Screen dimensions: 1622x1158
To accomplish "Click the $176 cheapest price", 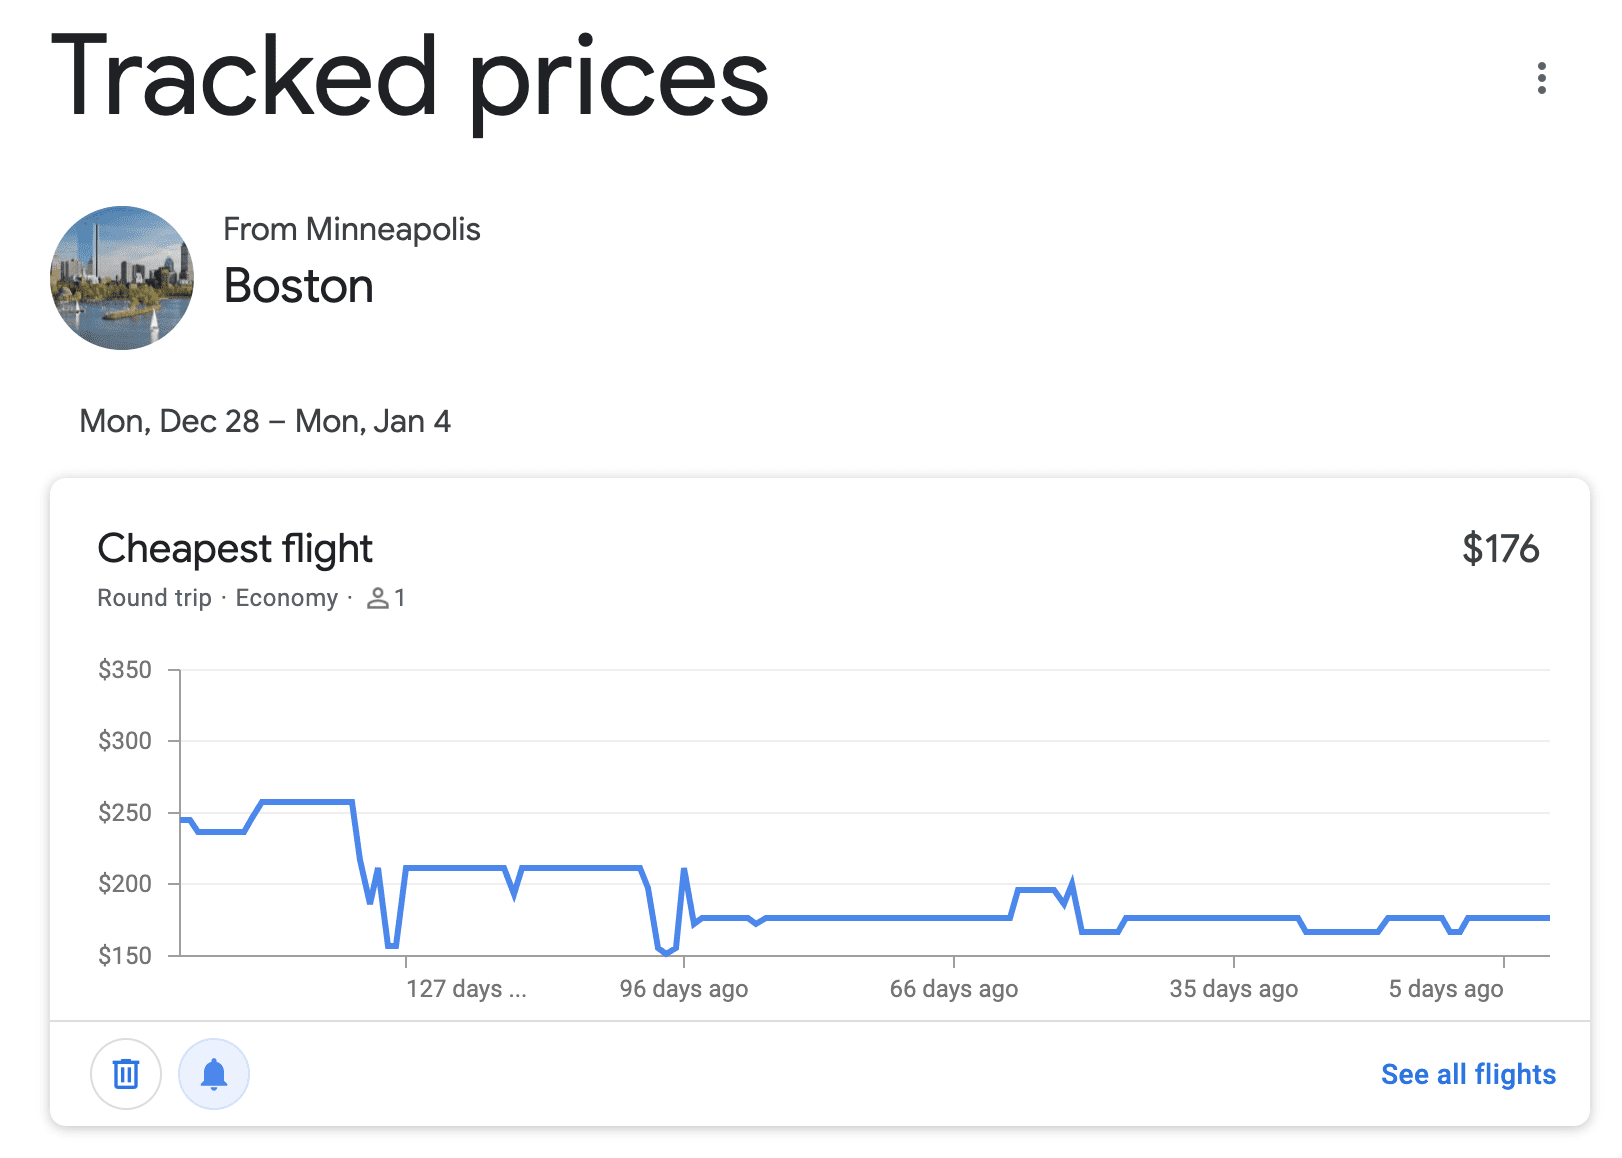I will (x=1500, y=549).
